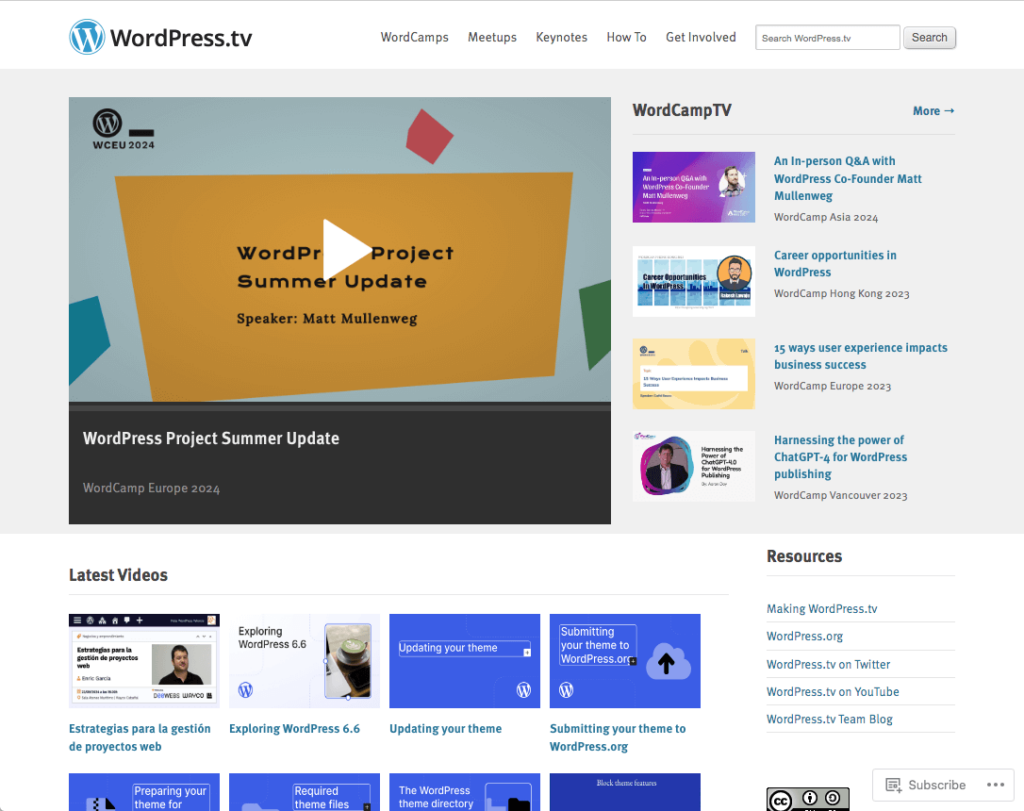
Task: Open the Subscribe icon button
Action: tap(925, 784)
